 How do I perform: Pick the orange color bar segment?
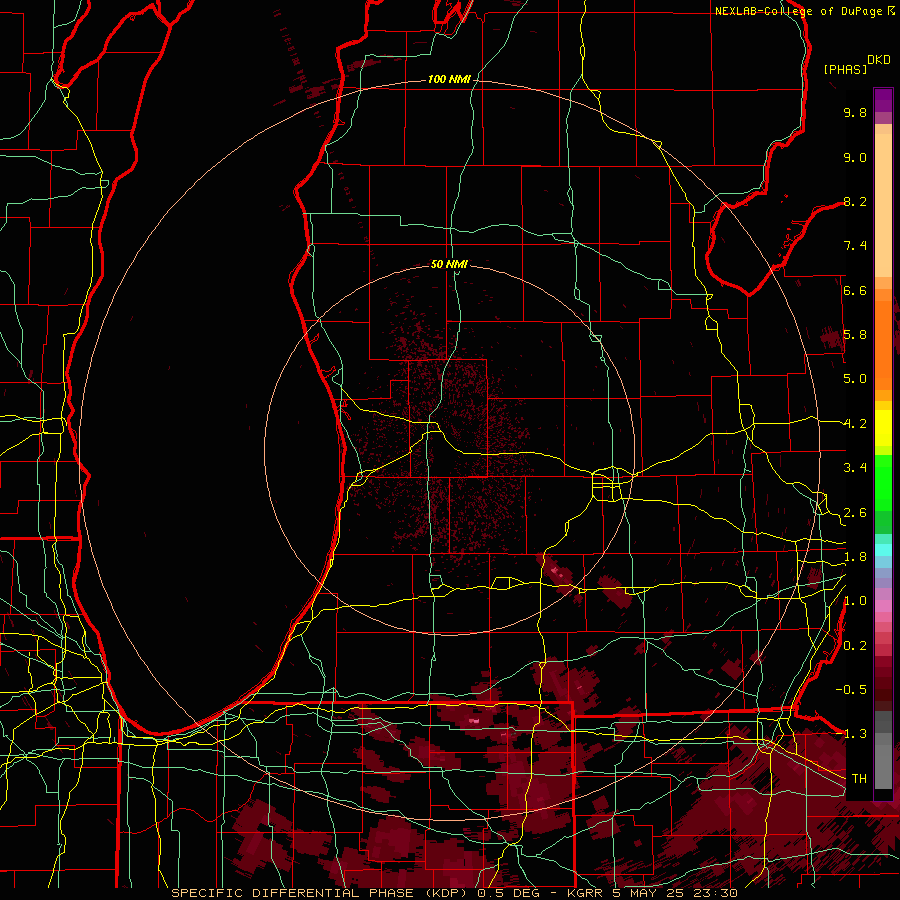coord(883,344)
